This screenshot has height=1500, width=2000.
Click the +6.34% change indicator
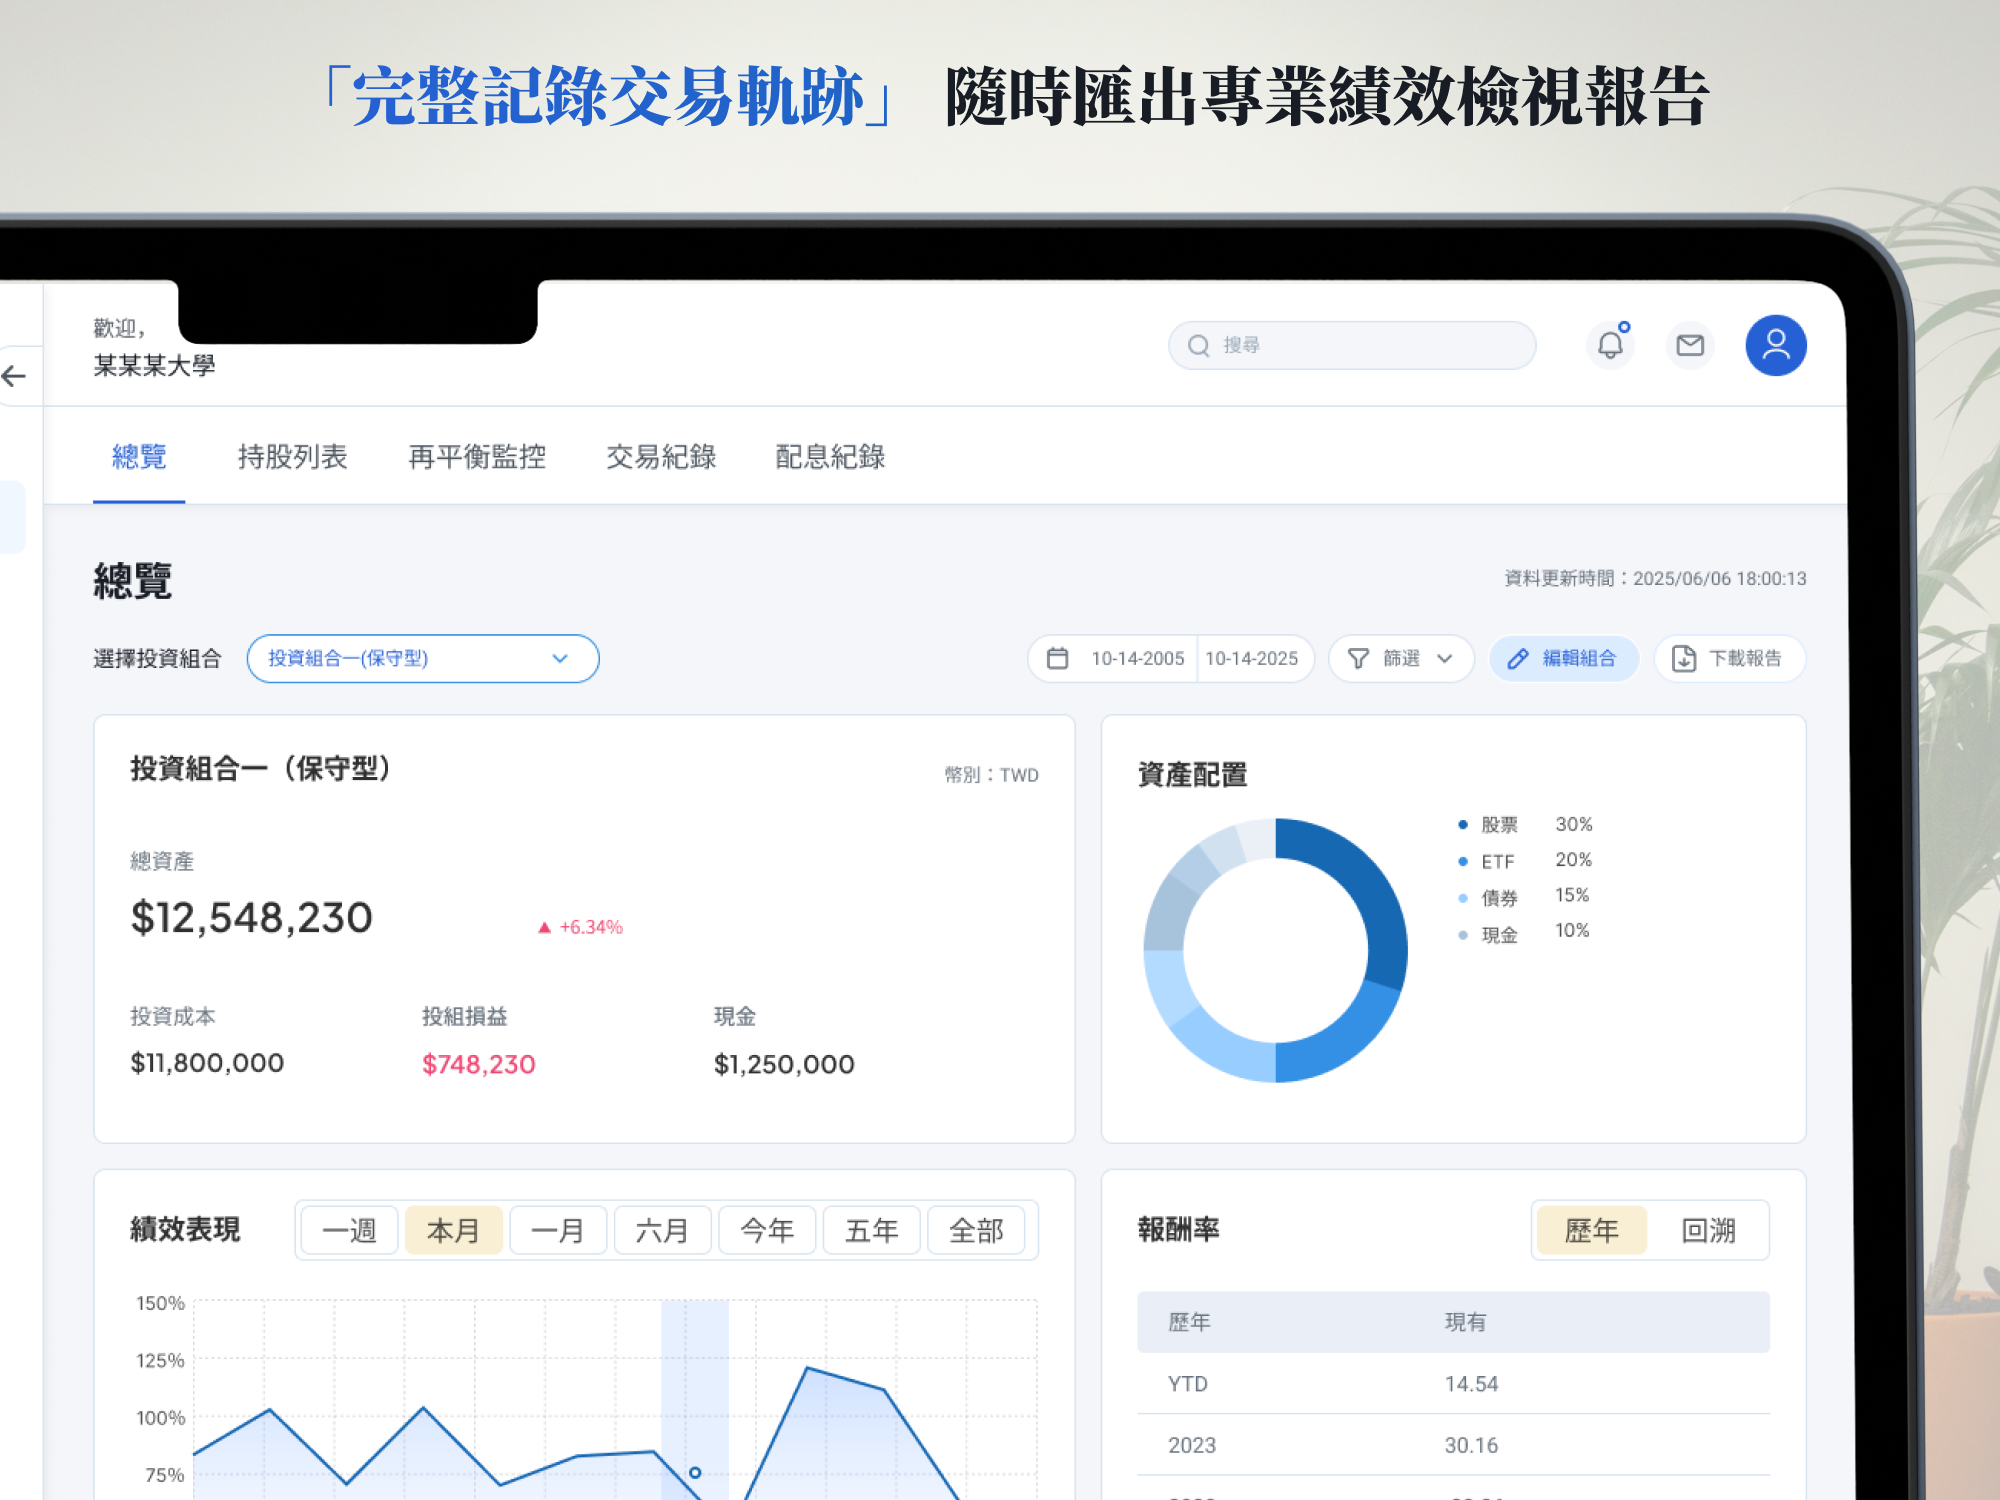pyautogui.click(x=580, y=927)
